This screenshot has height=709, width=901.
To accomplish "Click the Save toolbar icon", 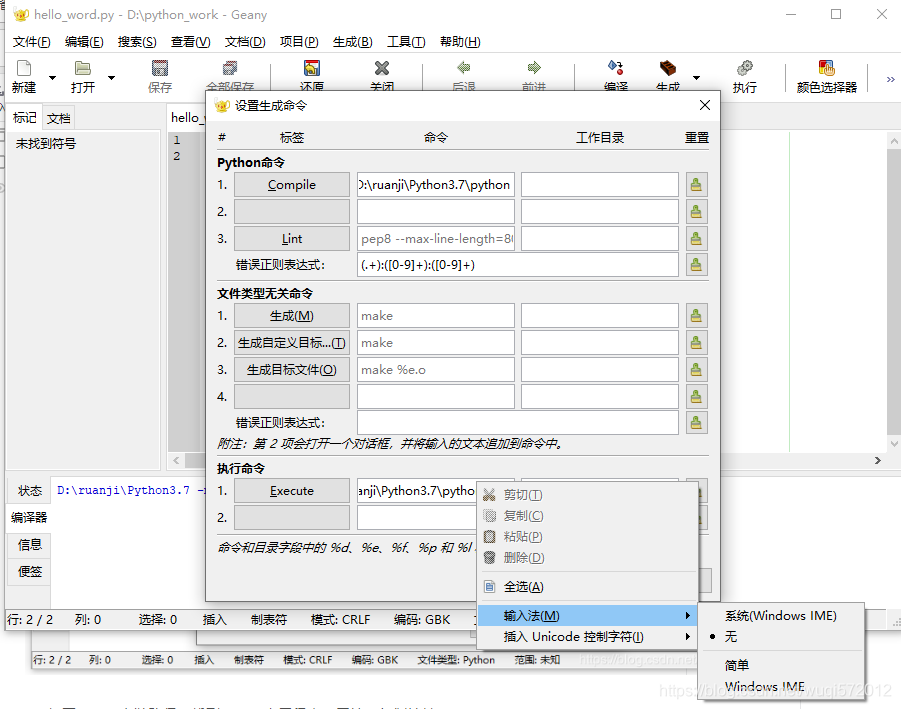I will pos(160,68).
